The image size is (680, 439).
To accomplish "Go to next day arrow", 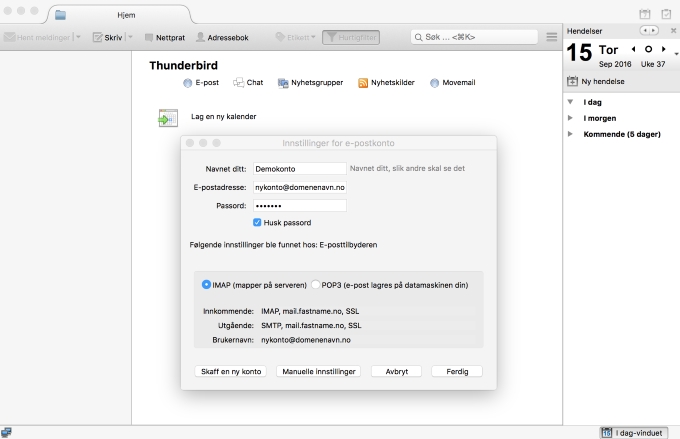I will coord(664,49).
